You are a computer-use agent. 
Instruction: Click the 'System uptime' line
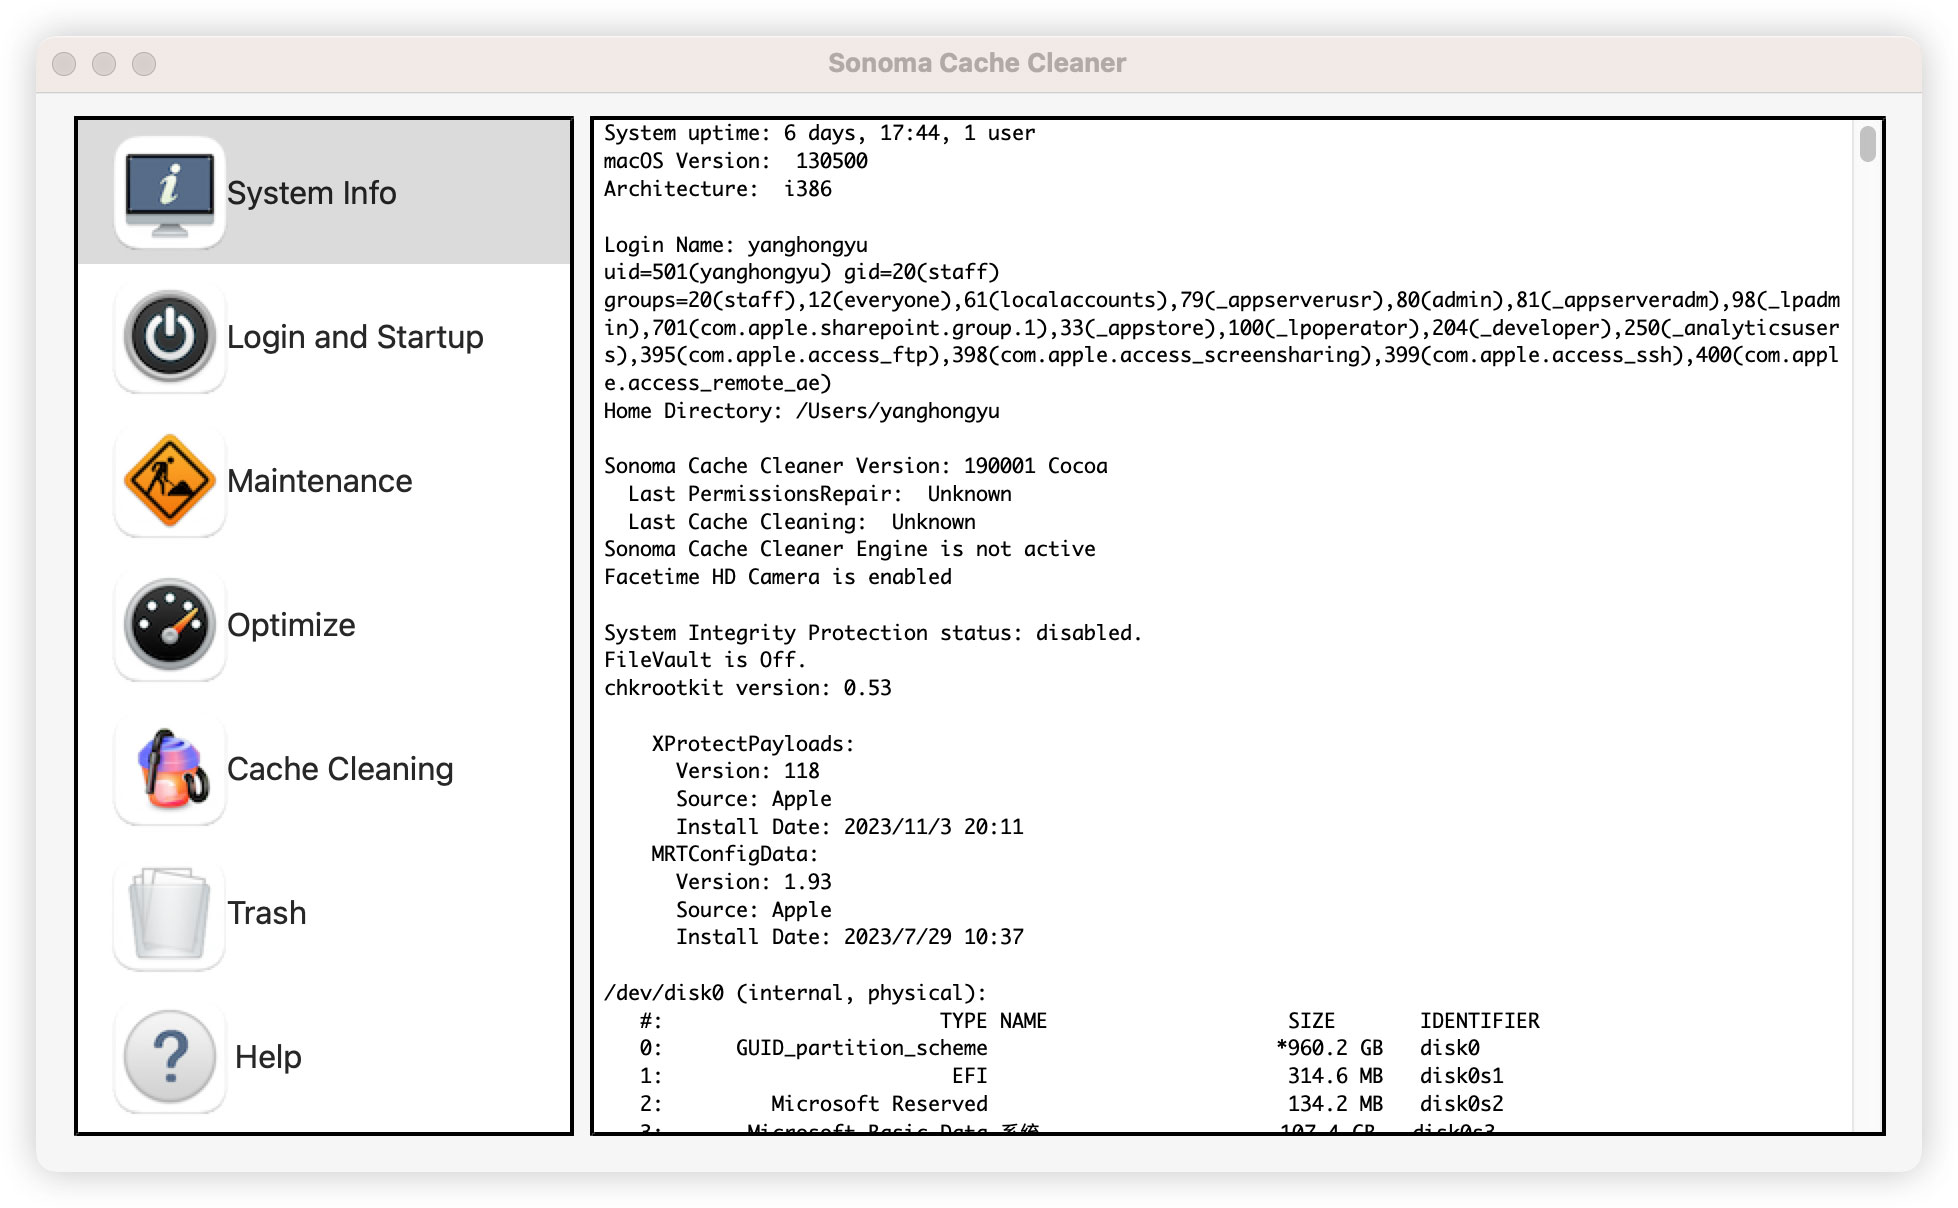click(820, 133)
